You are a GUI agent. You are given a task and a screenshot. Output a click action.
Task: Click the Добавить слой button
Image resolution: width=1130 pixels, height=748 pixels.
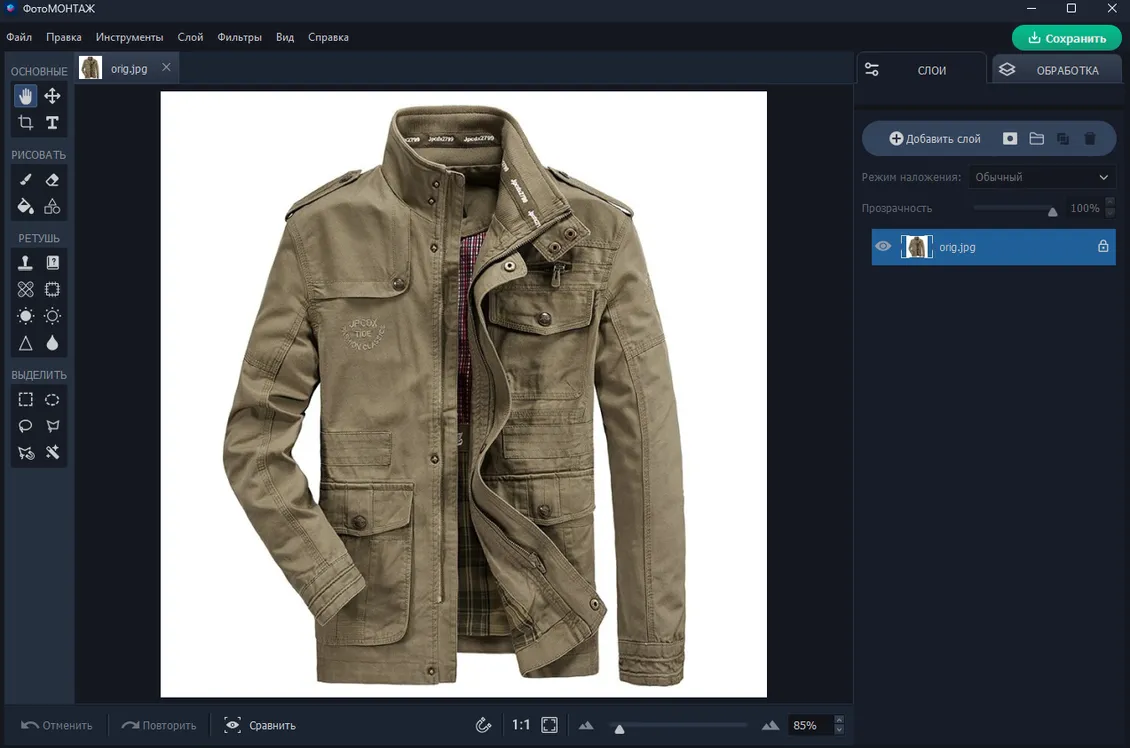pos(935,139)
